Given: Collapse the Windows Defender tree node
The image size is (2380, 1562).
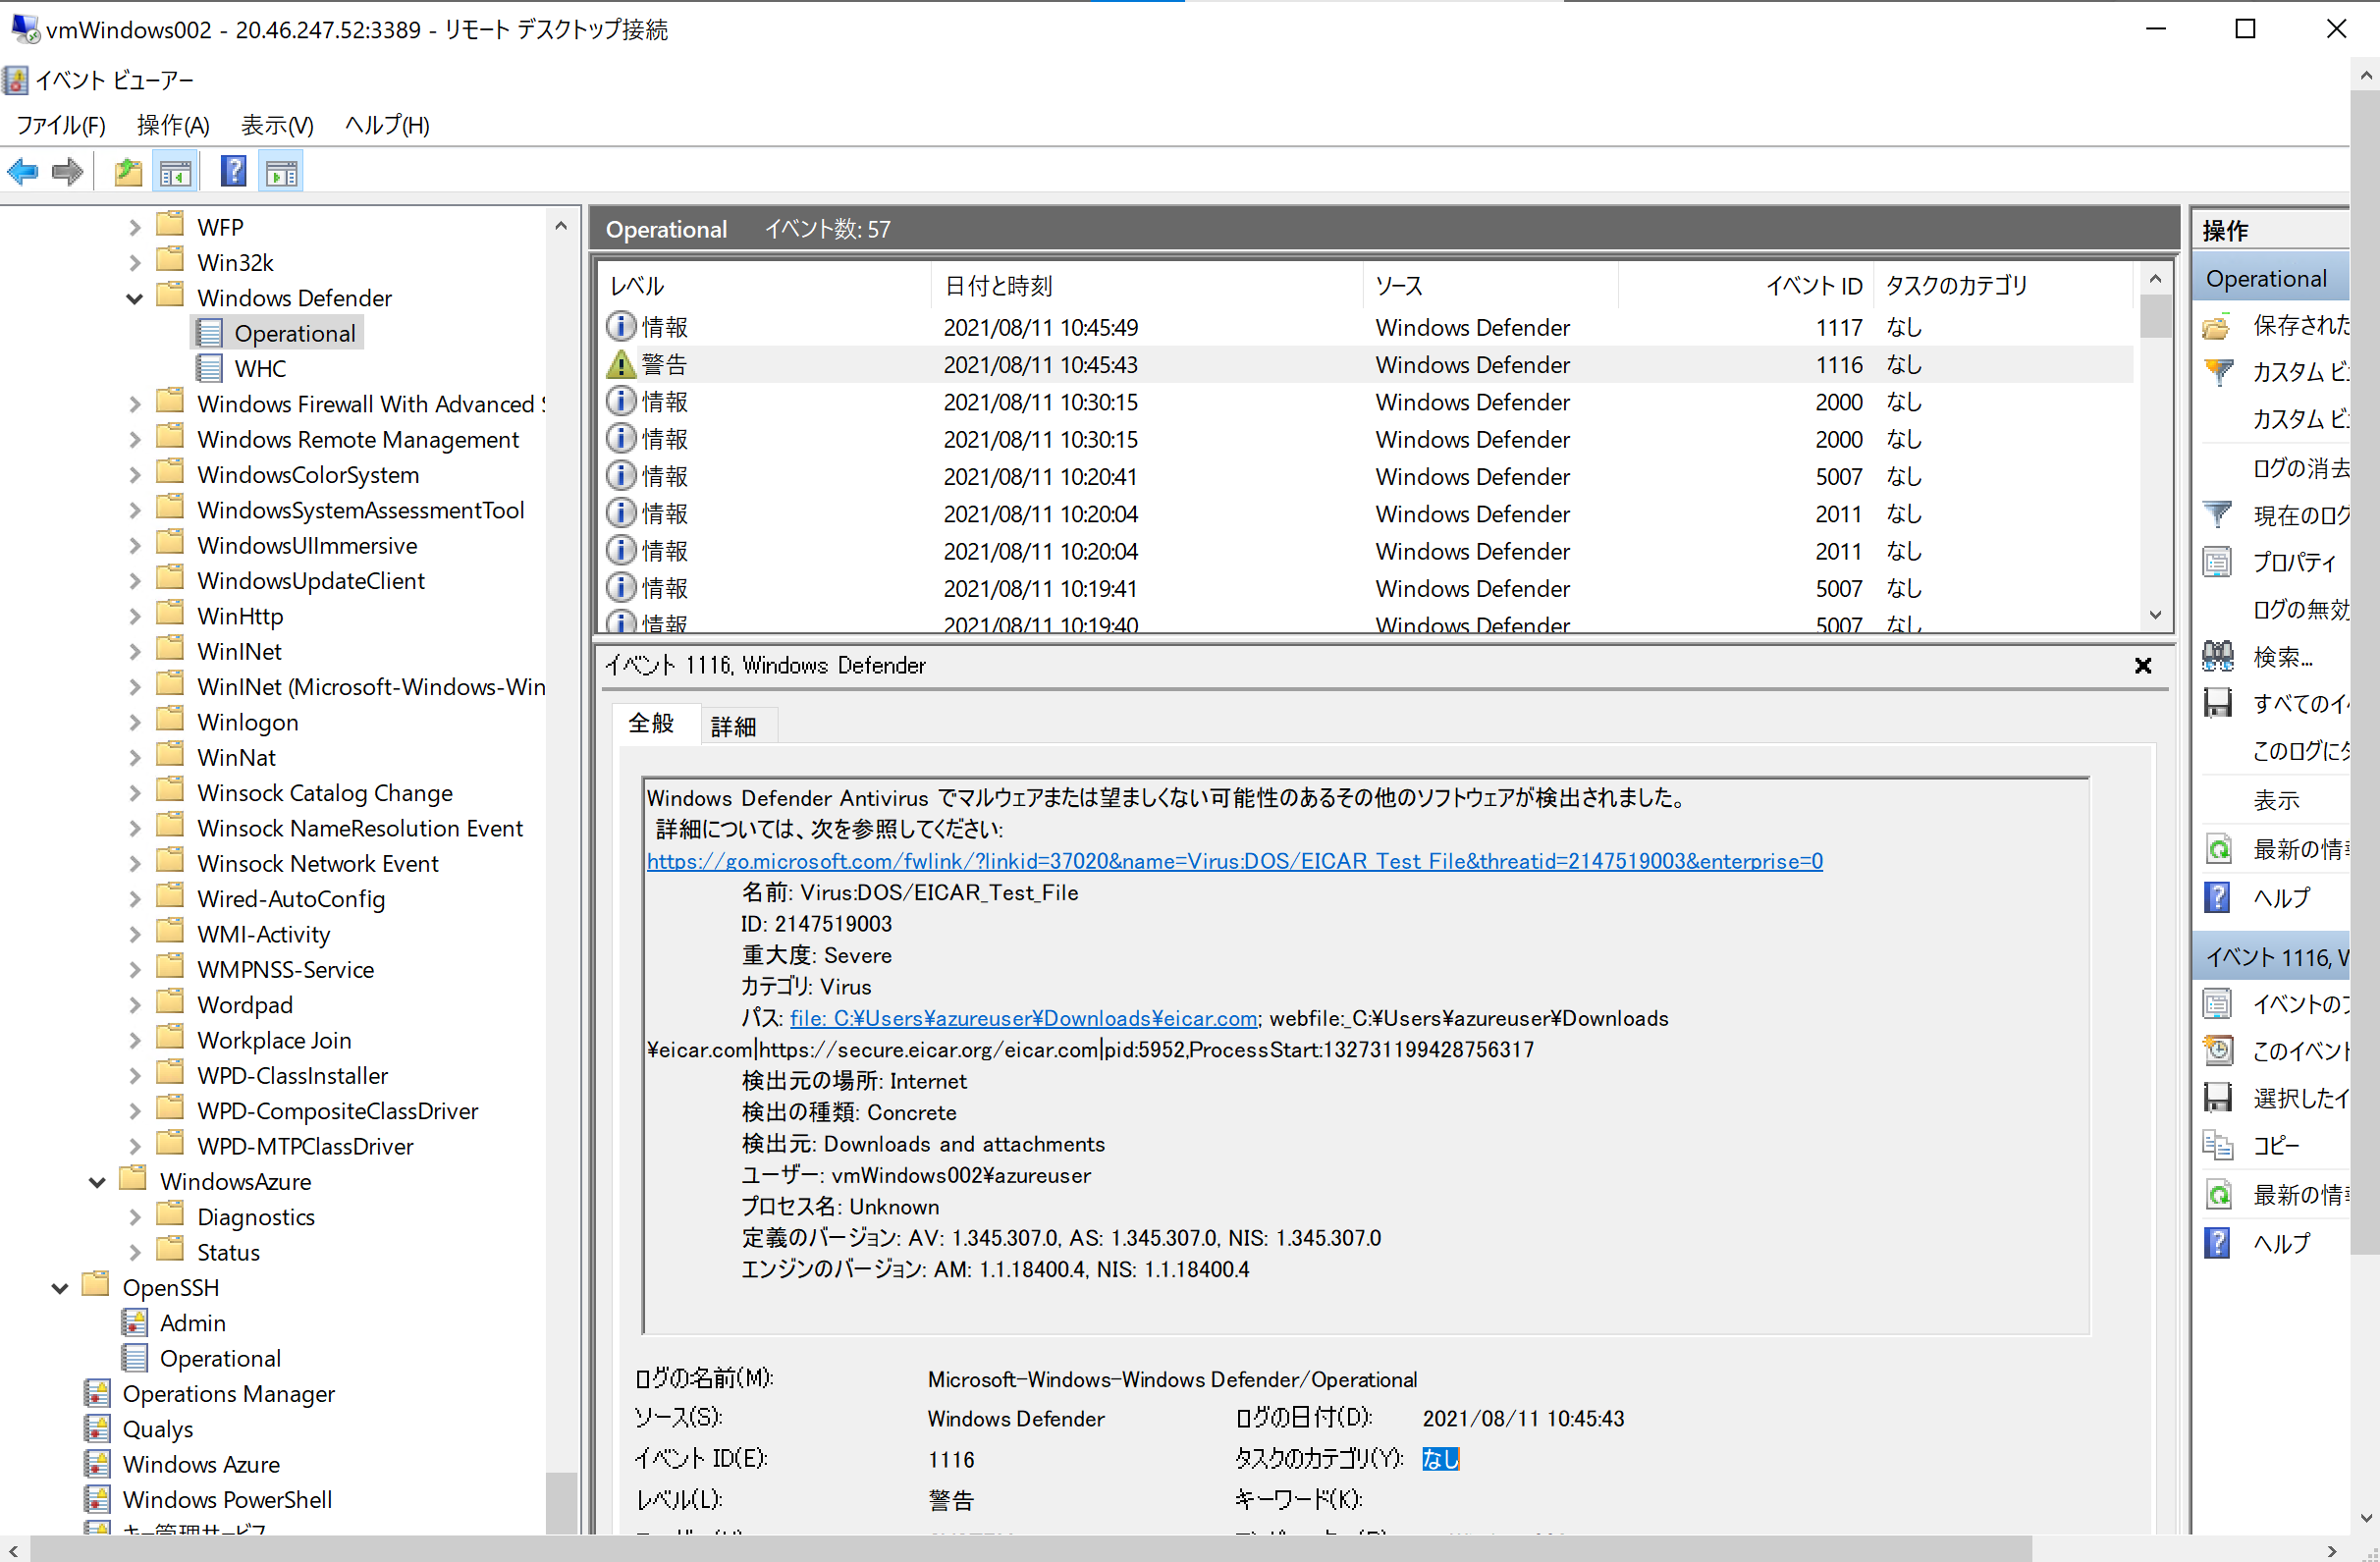Looking at the screenshot, I should point(134,297).
